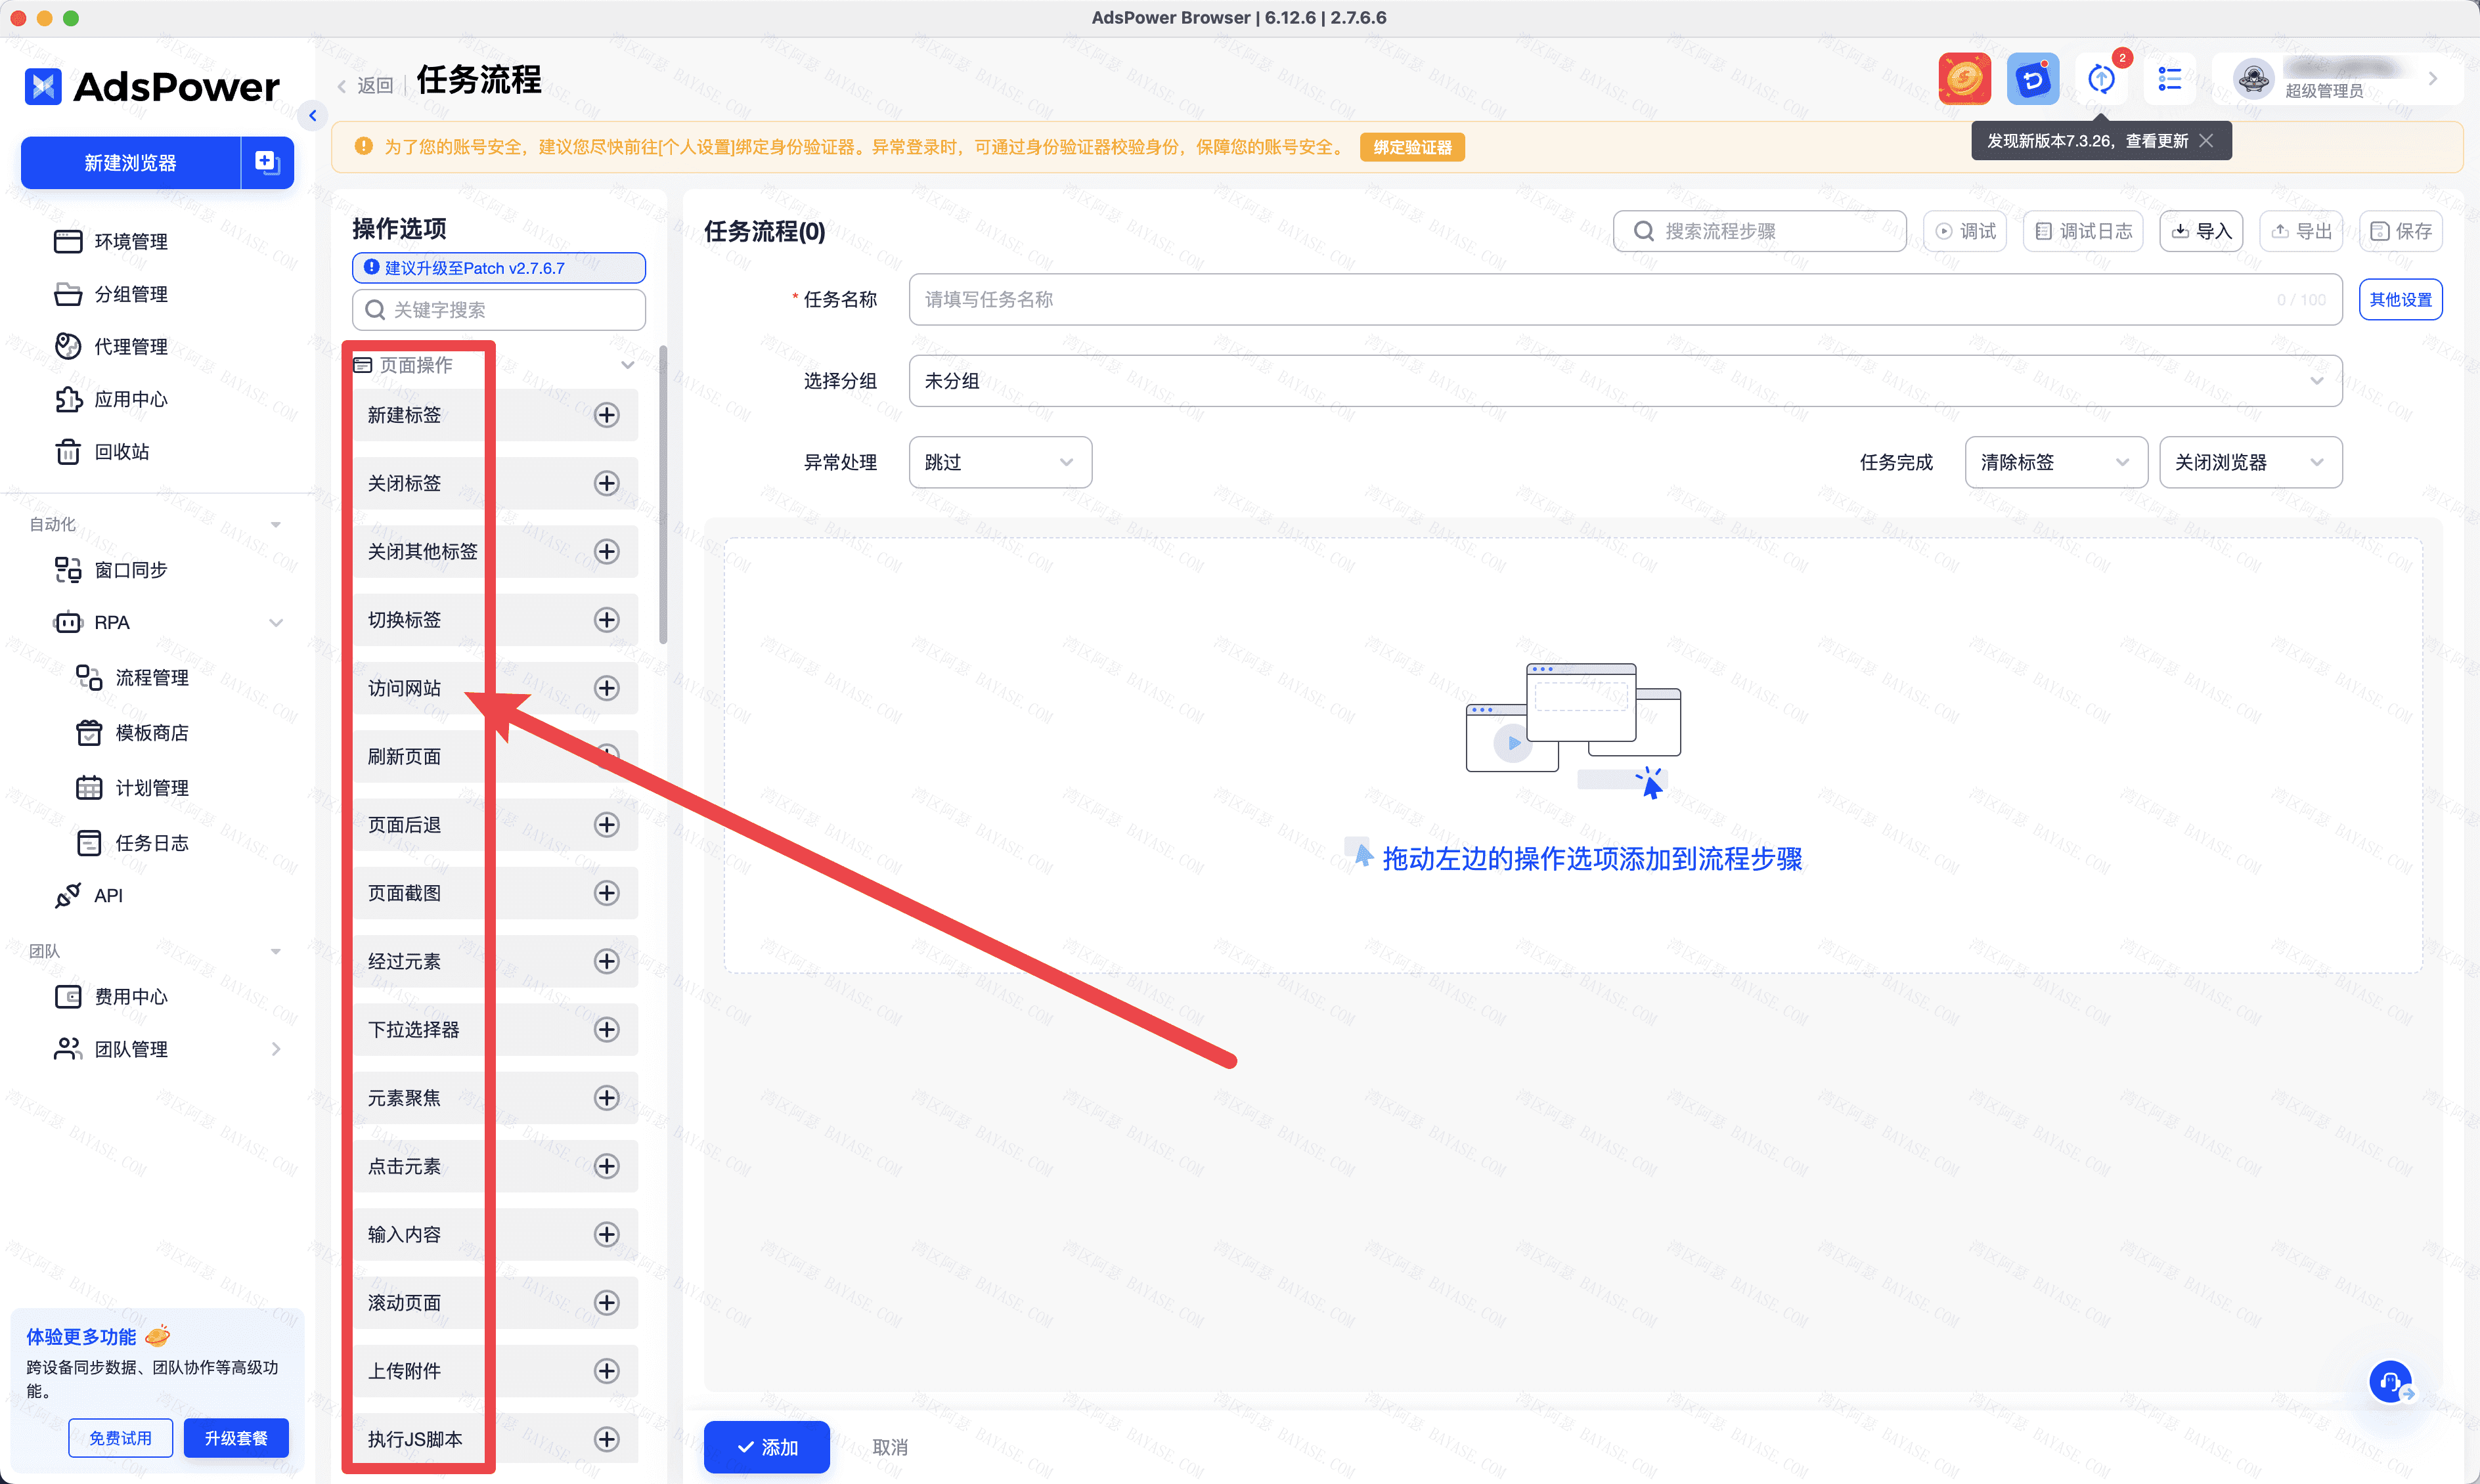Click the 操作选项 list scrollbar
Screen dimensions: 2480x1484
[662, 495]
